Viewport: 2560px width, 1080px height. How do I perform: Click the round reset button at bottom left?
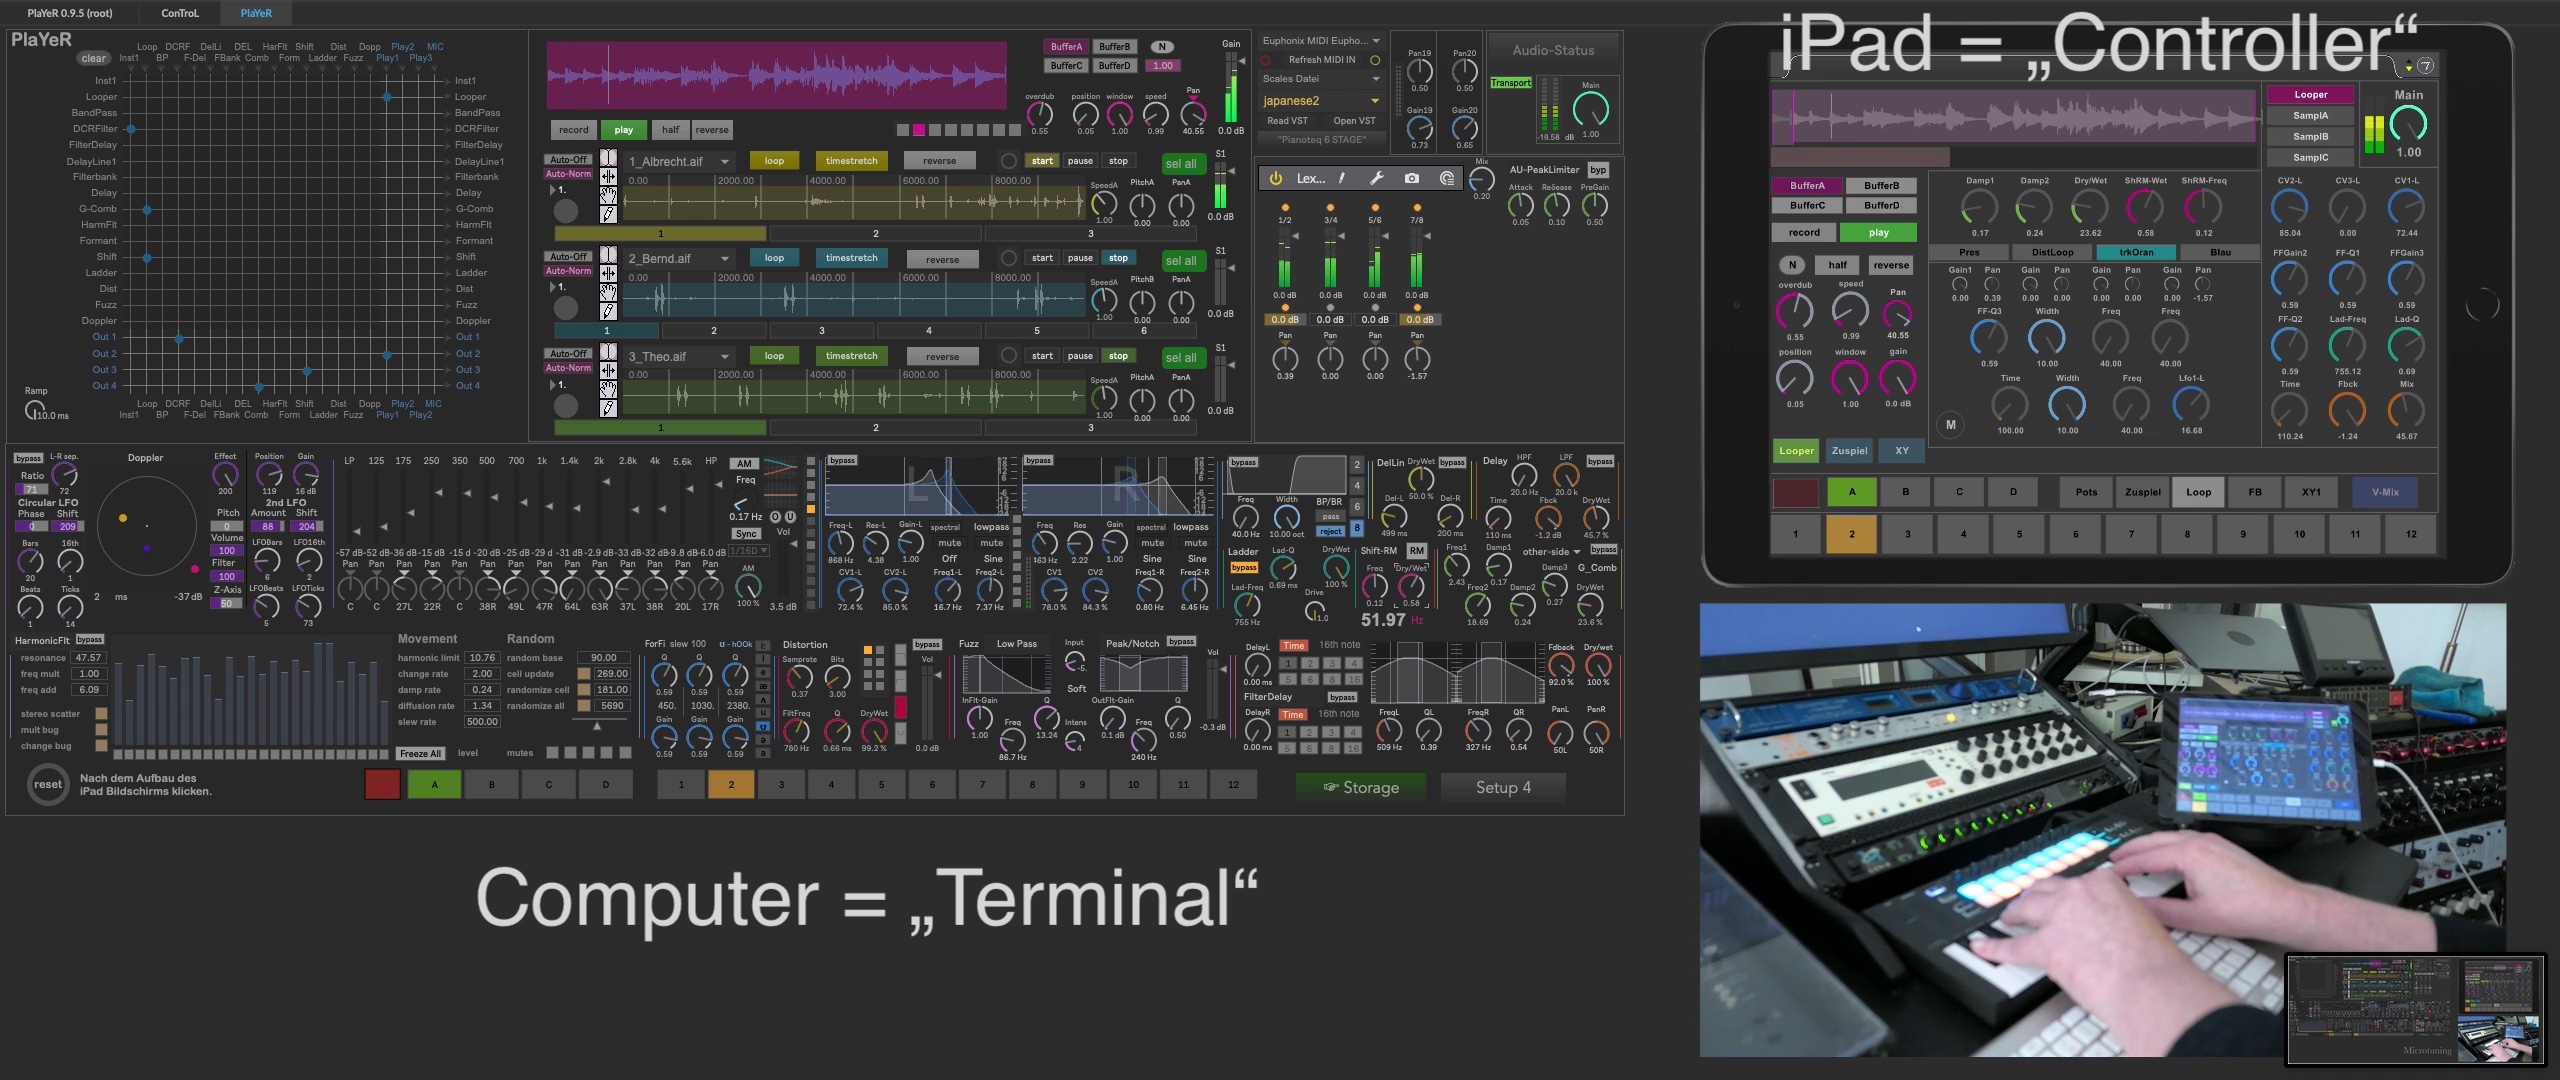47,785
